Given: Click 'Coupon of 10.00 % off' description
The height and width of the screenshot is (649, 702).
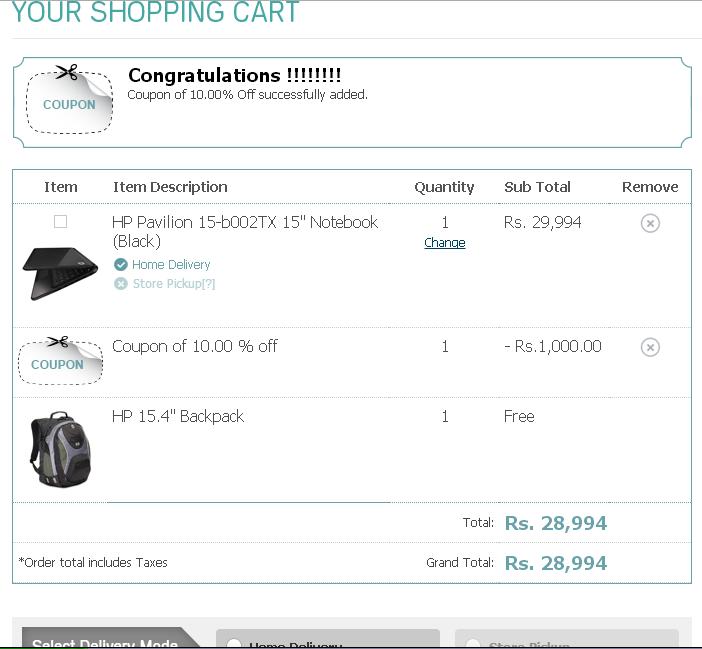Looking at the screenshot, I should coord(195,346).
